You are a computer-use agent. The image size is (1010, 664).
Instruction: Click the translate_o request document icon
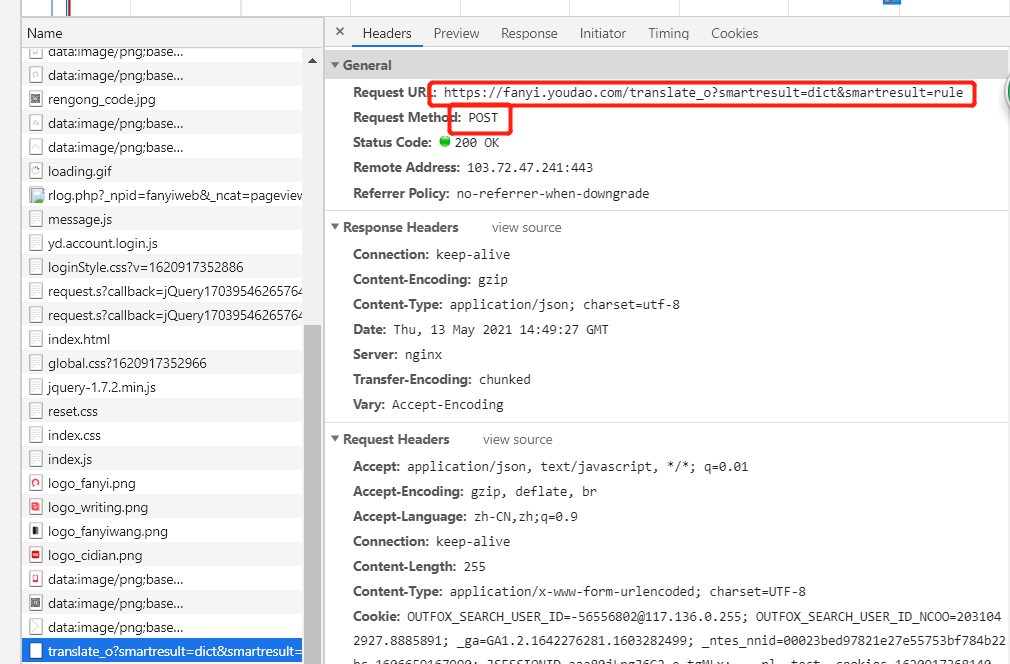pos(36,651)
